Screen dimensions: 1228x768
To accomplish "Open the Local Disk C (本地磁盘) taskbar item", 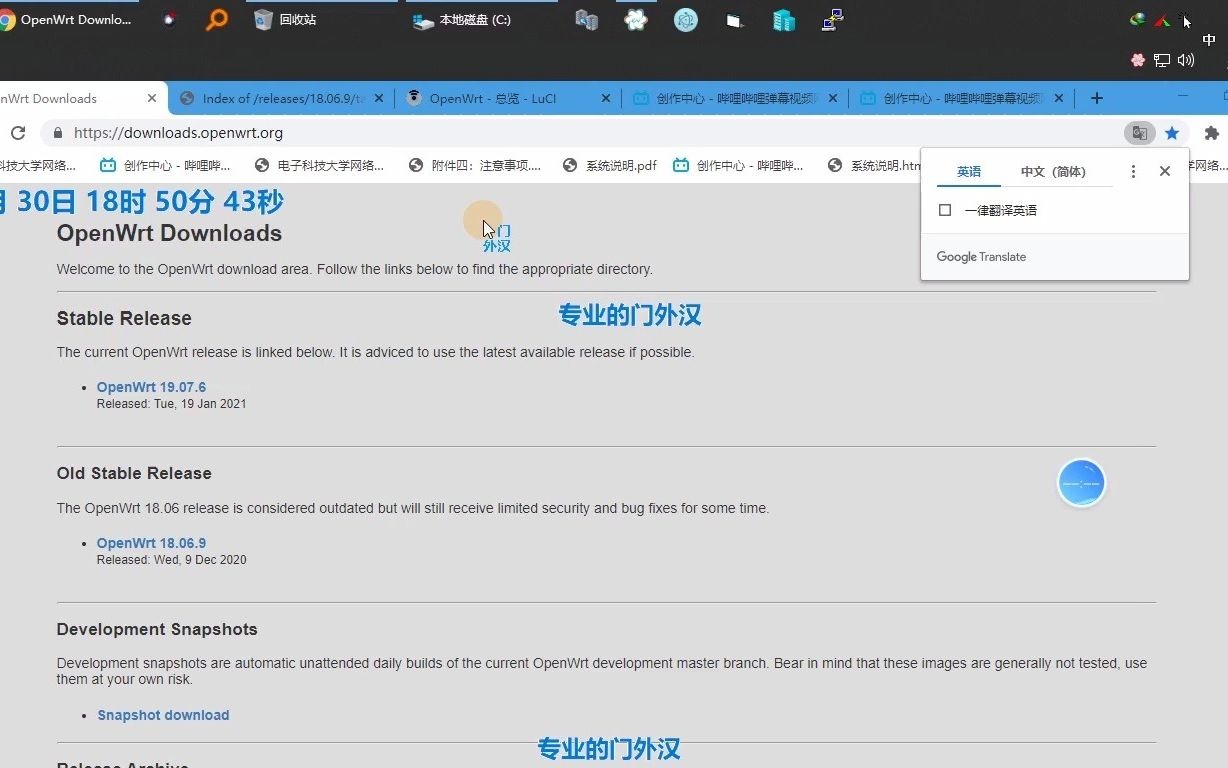I will click(x=463, y=19).
